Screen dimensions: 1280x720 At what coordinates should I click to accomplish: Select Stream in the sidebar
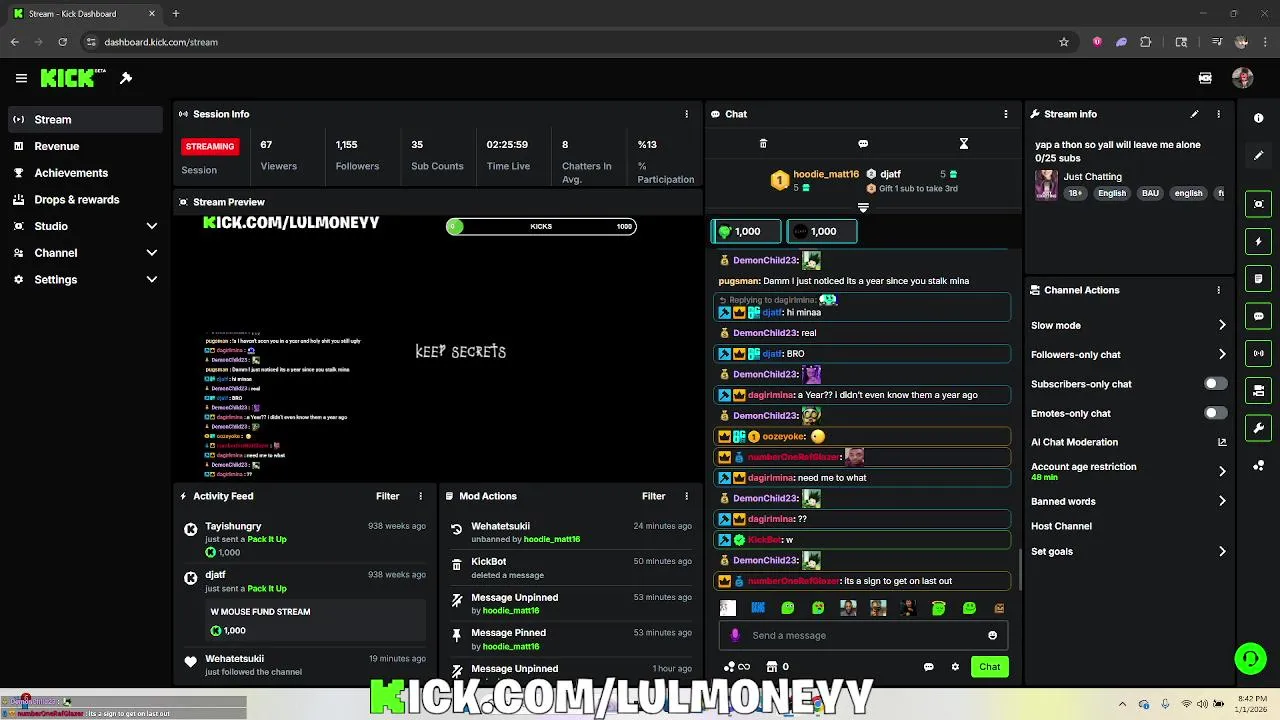coord(85,119)
